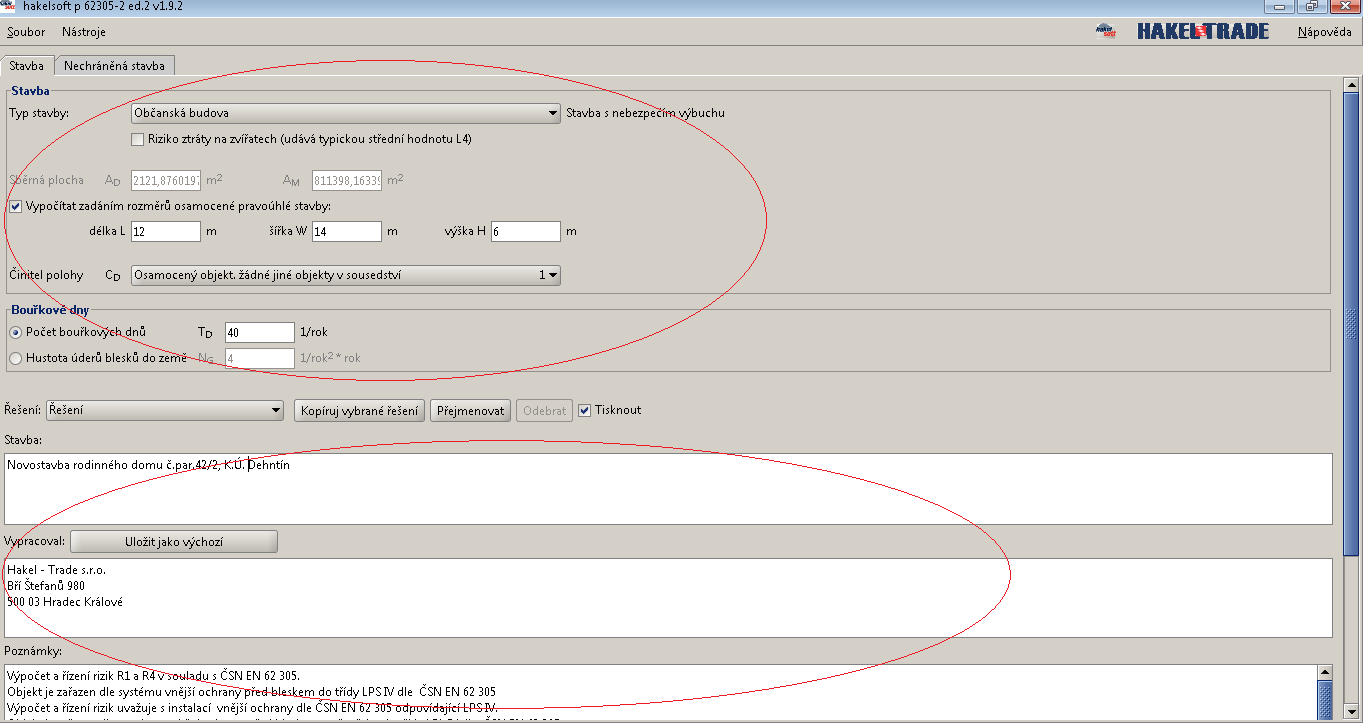The image size is (1365, 723).
Task: Toggle Vypočítat zadáním rozměrů checkbox
Action: pos(15,206)
